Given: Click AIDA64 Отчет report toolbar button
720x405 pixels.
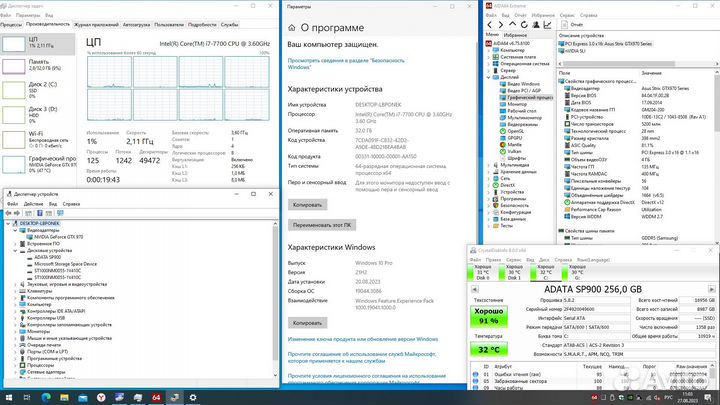Looking at the screenshot, I should pos(573,25).
